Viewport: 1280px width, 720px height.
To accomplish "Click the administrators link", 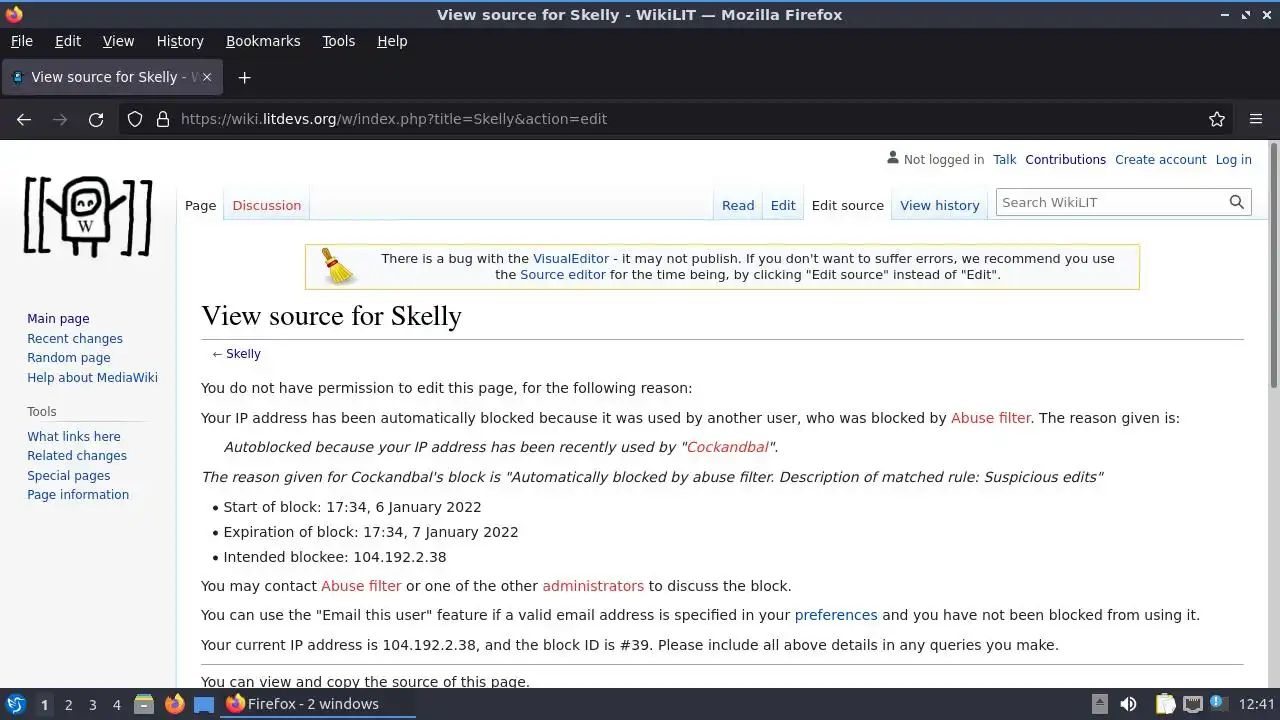I will (x=593, y=586).
